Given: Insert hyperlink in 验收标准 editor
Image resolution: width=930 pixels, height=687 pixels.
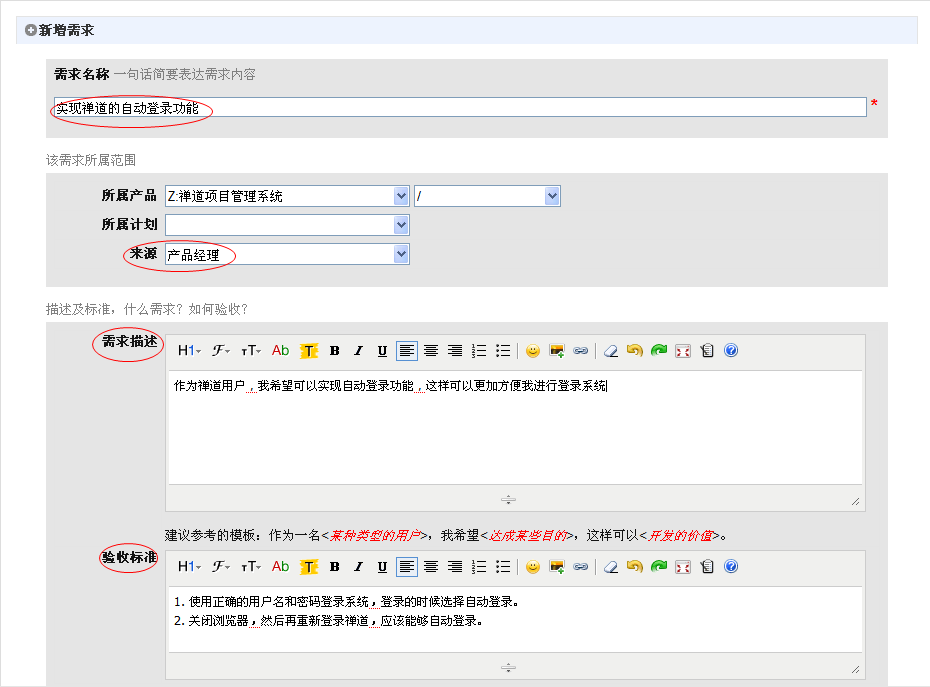Looking at the screenshot, I should point(581,567).
